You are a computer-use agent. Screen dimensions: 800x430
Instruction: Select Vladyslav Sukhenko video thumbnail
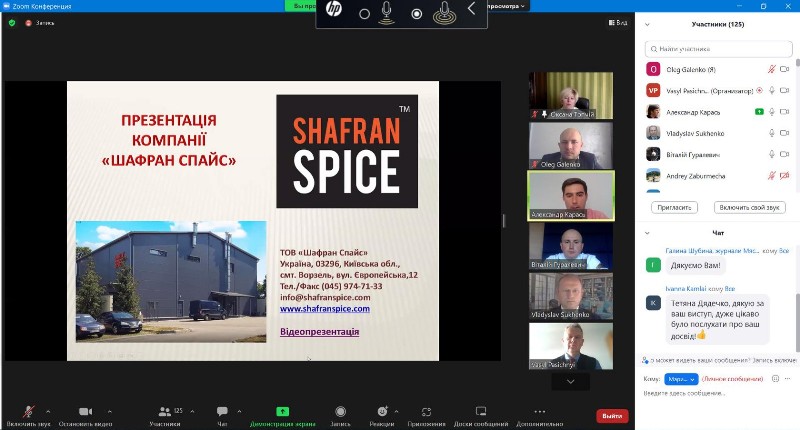click(x=570, y=296)
